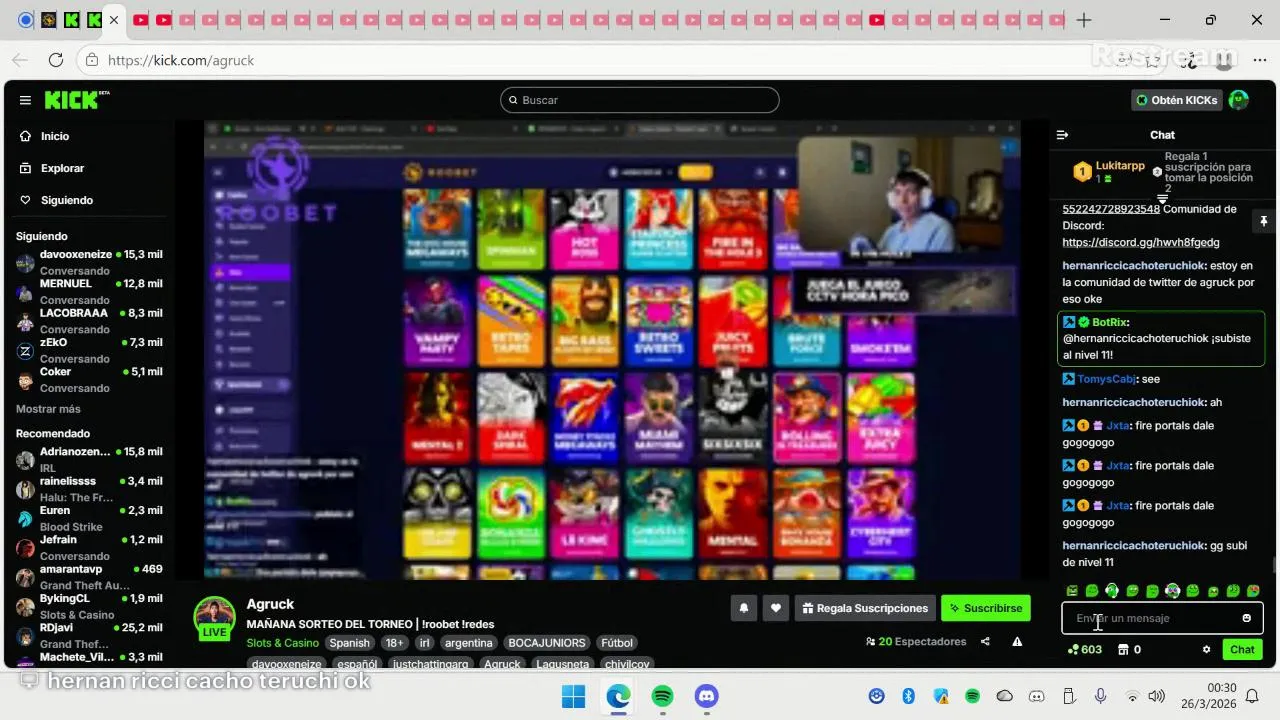
Task: Open the hamburger menu next to Kick logo
Action: point(25,100)
